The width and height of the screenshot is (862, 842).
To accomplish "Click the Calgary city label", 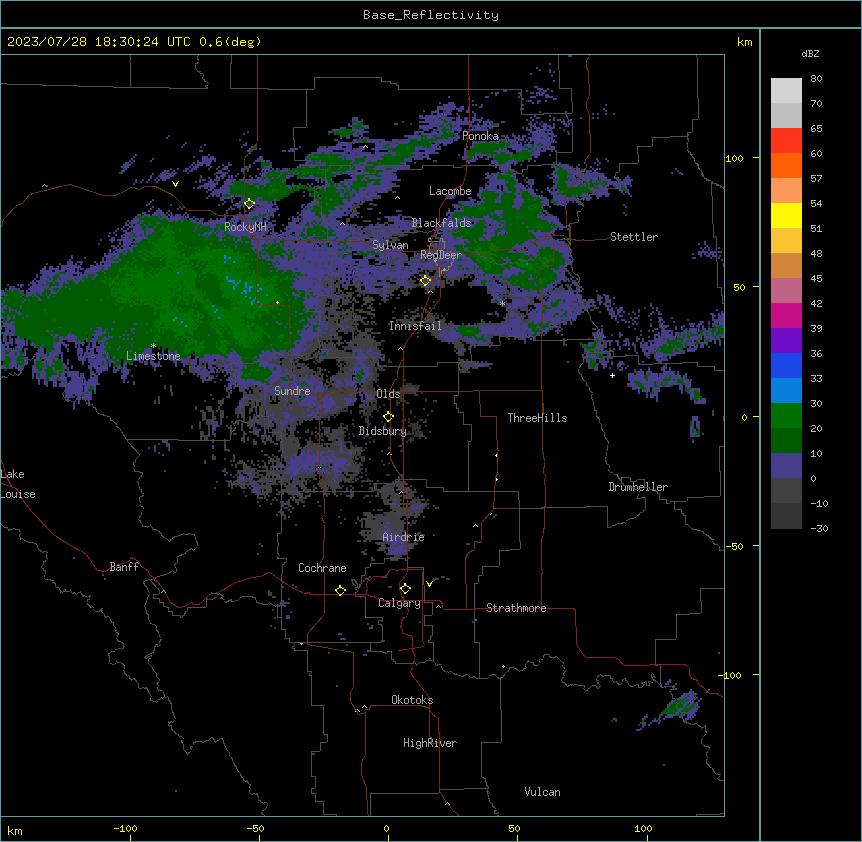I will coord(400,603).
